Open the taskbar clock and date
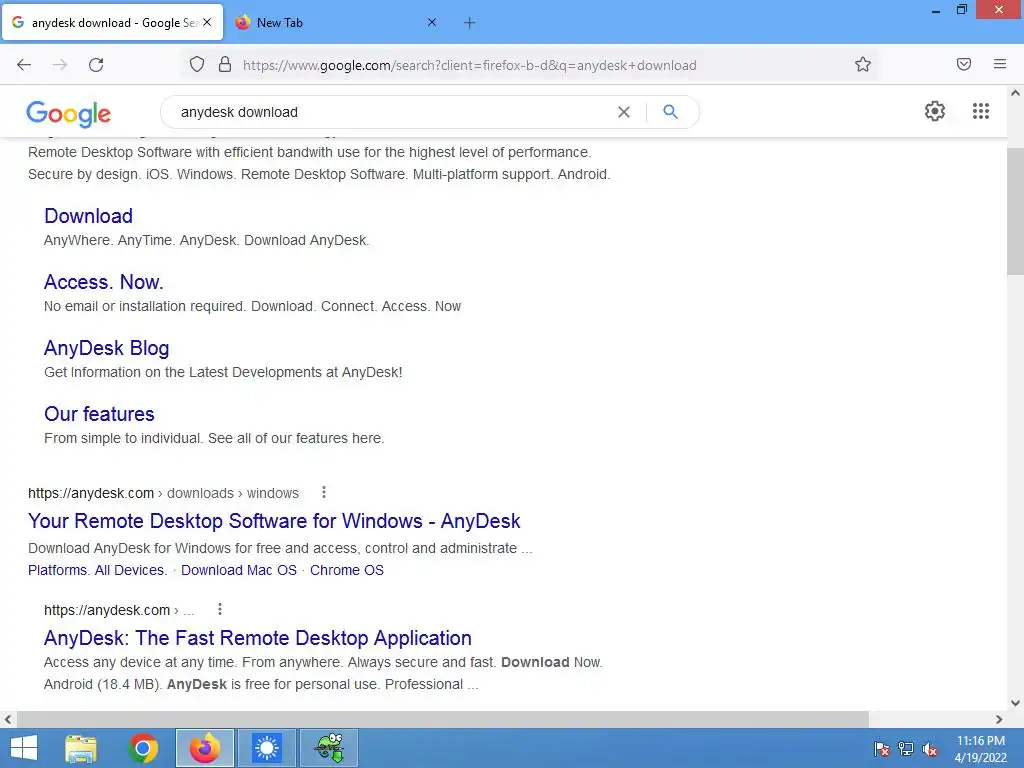 click(x=980, y=749)
